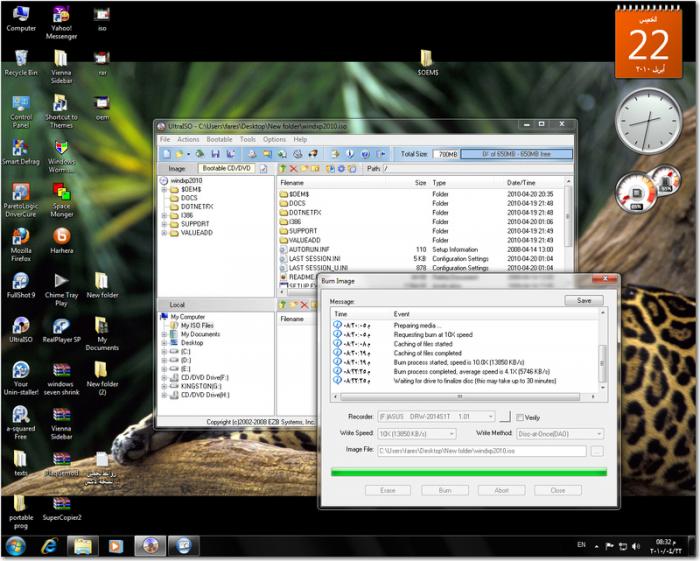
Task: Expand the I386 folder in image tree
Action: click(x=164, y=215)
